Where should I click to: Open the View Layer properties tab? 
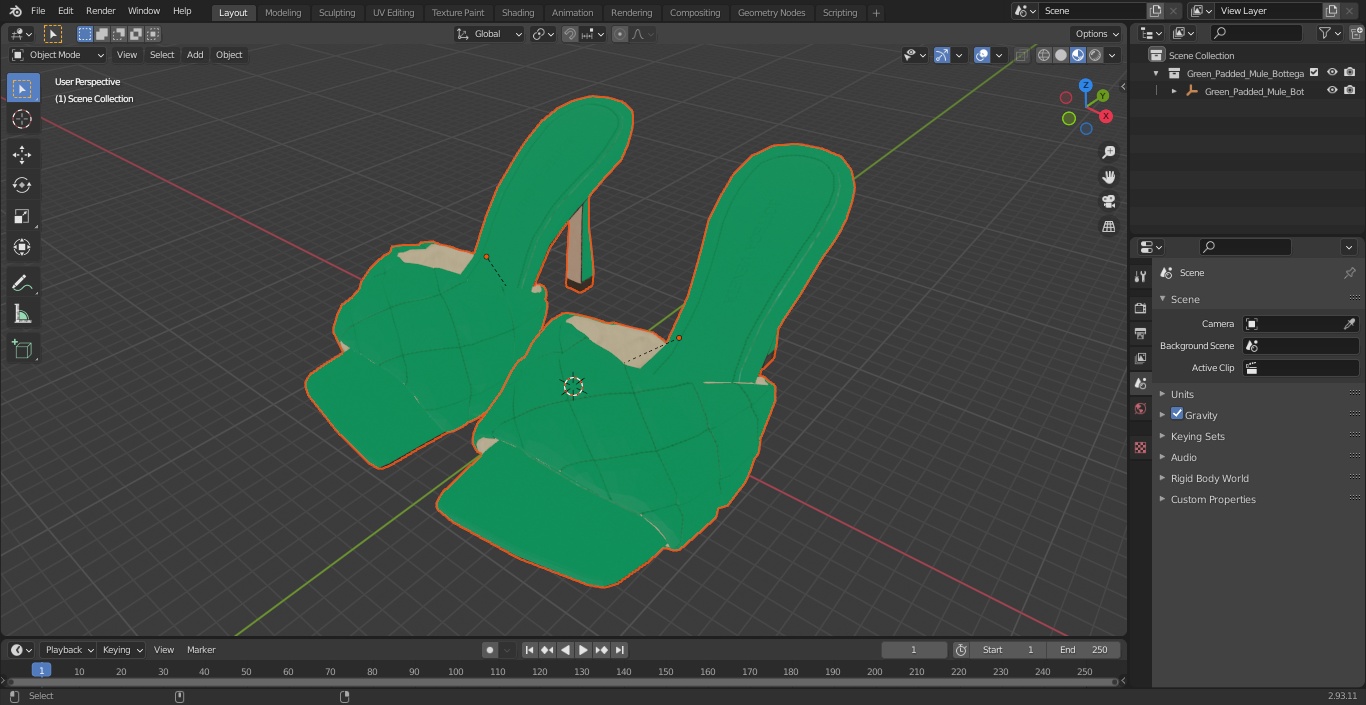[1140, 358]
